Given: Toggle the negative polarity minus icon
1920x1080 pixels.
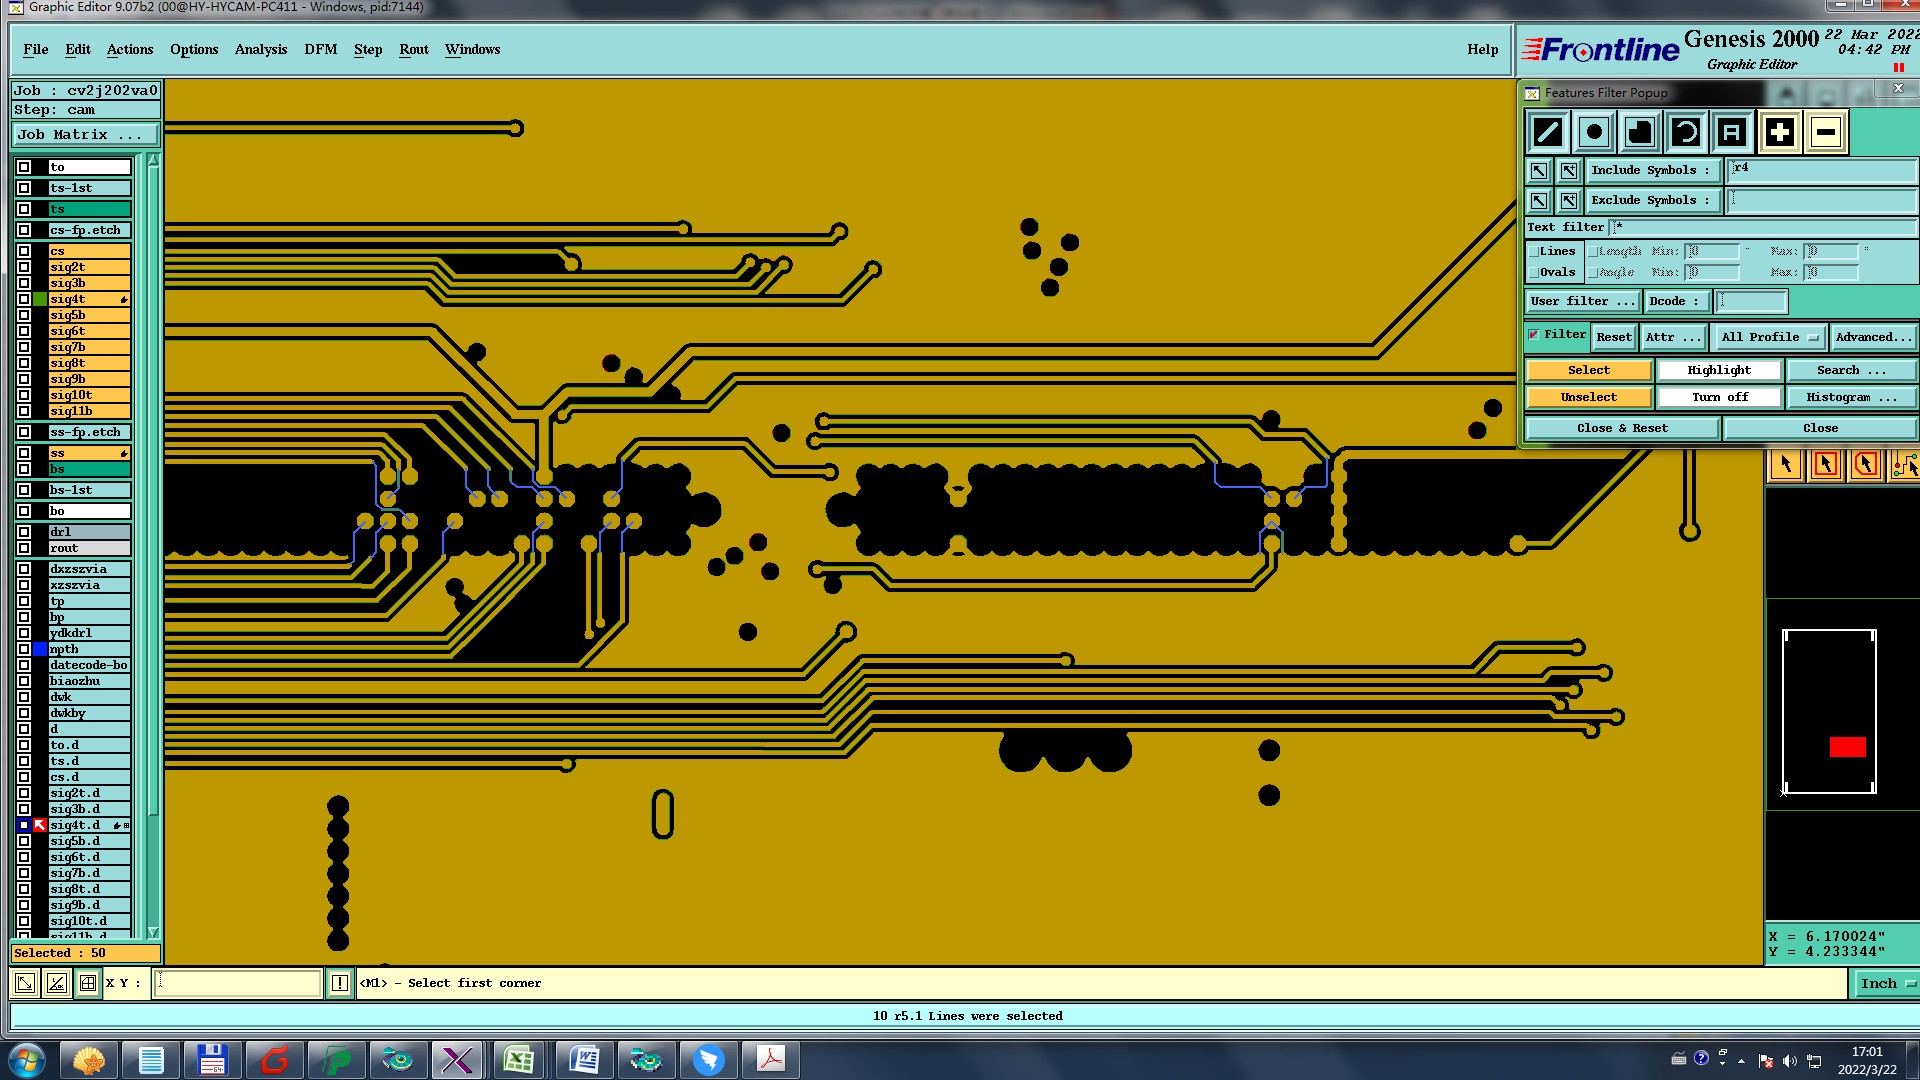Looking at the screenshot, I should tap(1825, 132).
